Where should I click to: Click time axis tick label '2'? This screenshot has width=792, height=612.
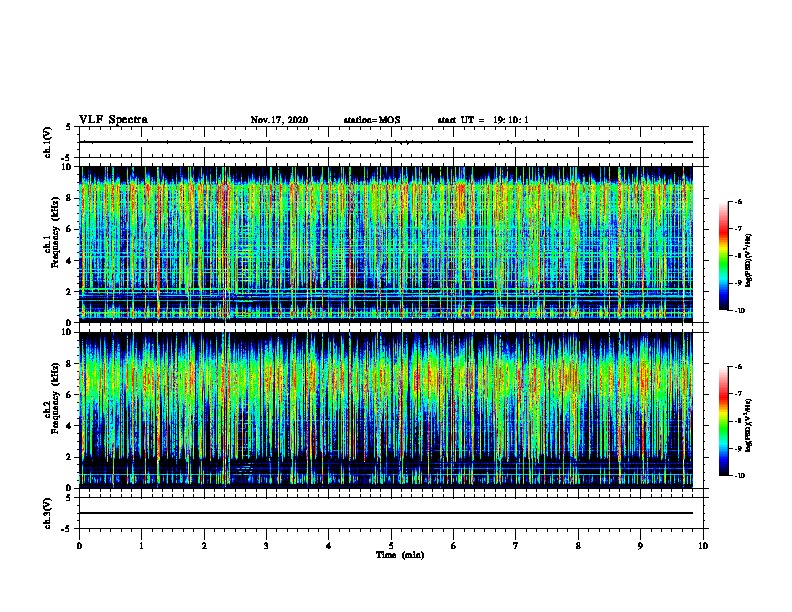click(x=204, y=546)
